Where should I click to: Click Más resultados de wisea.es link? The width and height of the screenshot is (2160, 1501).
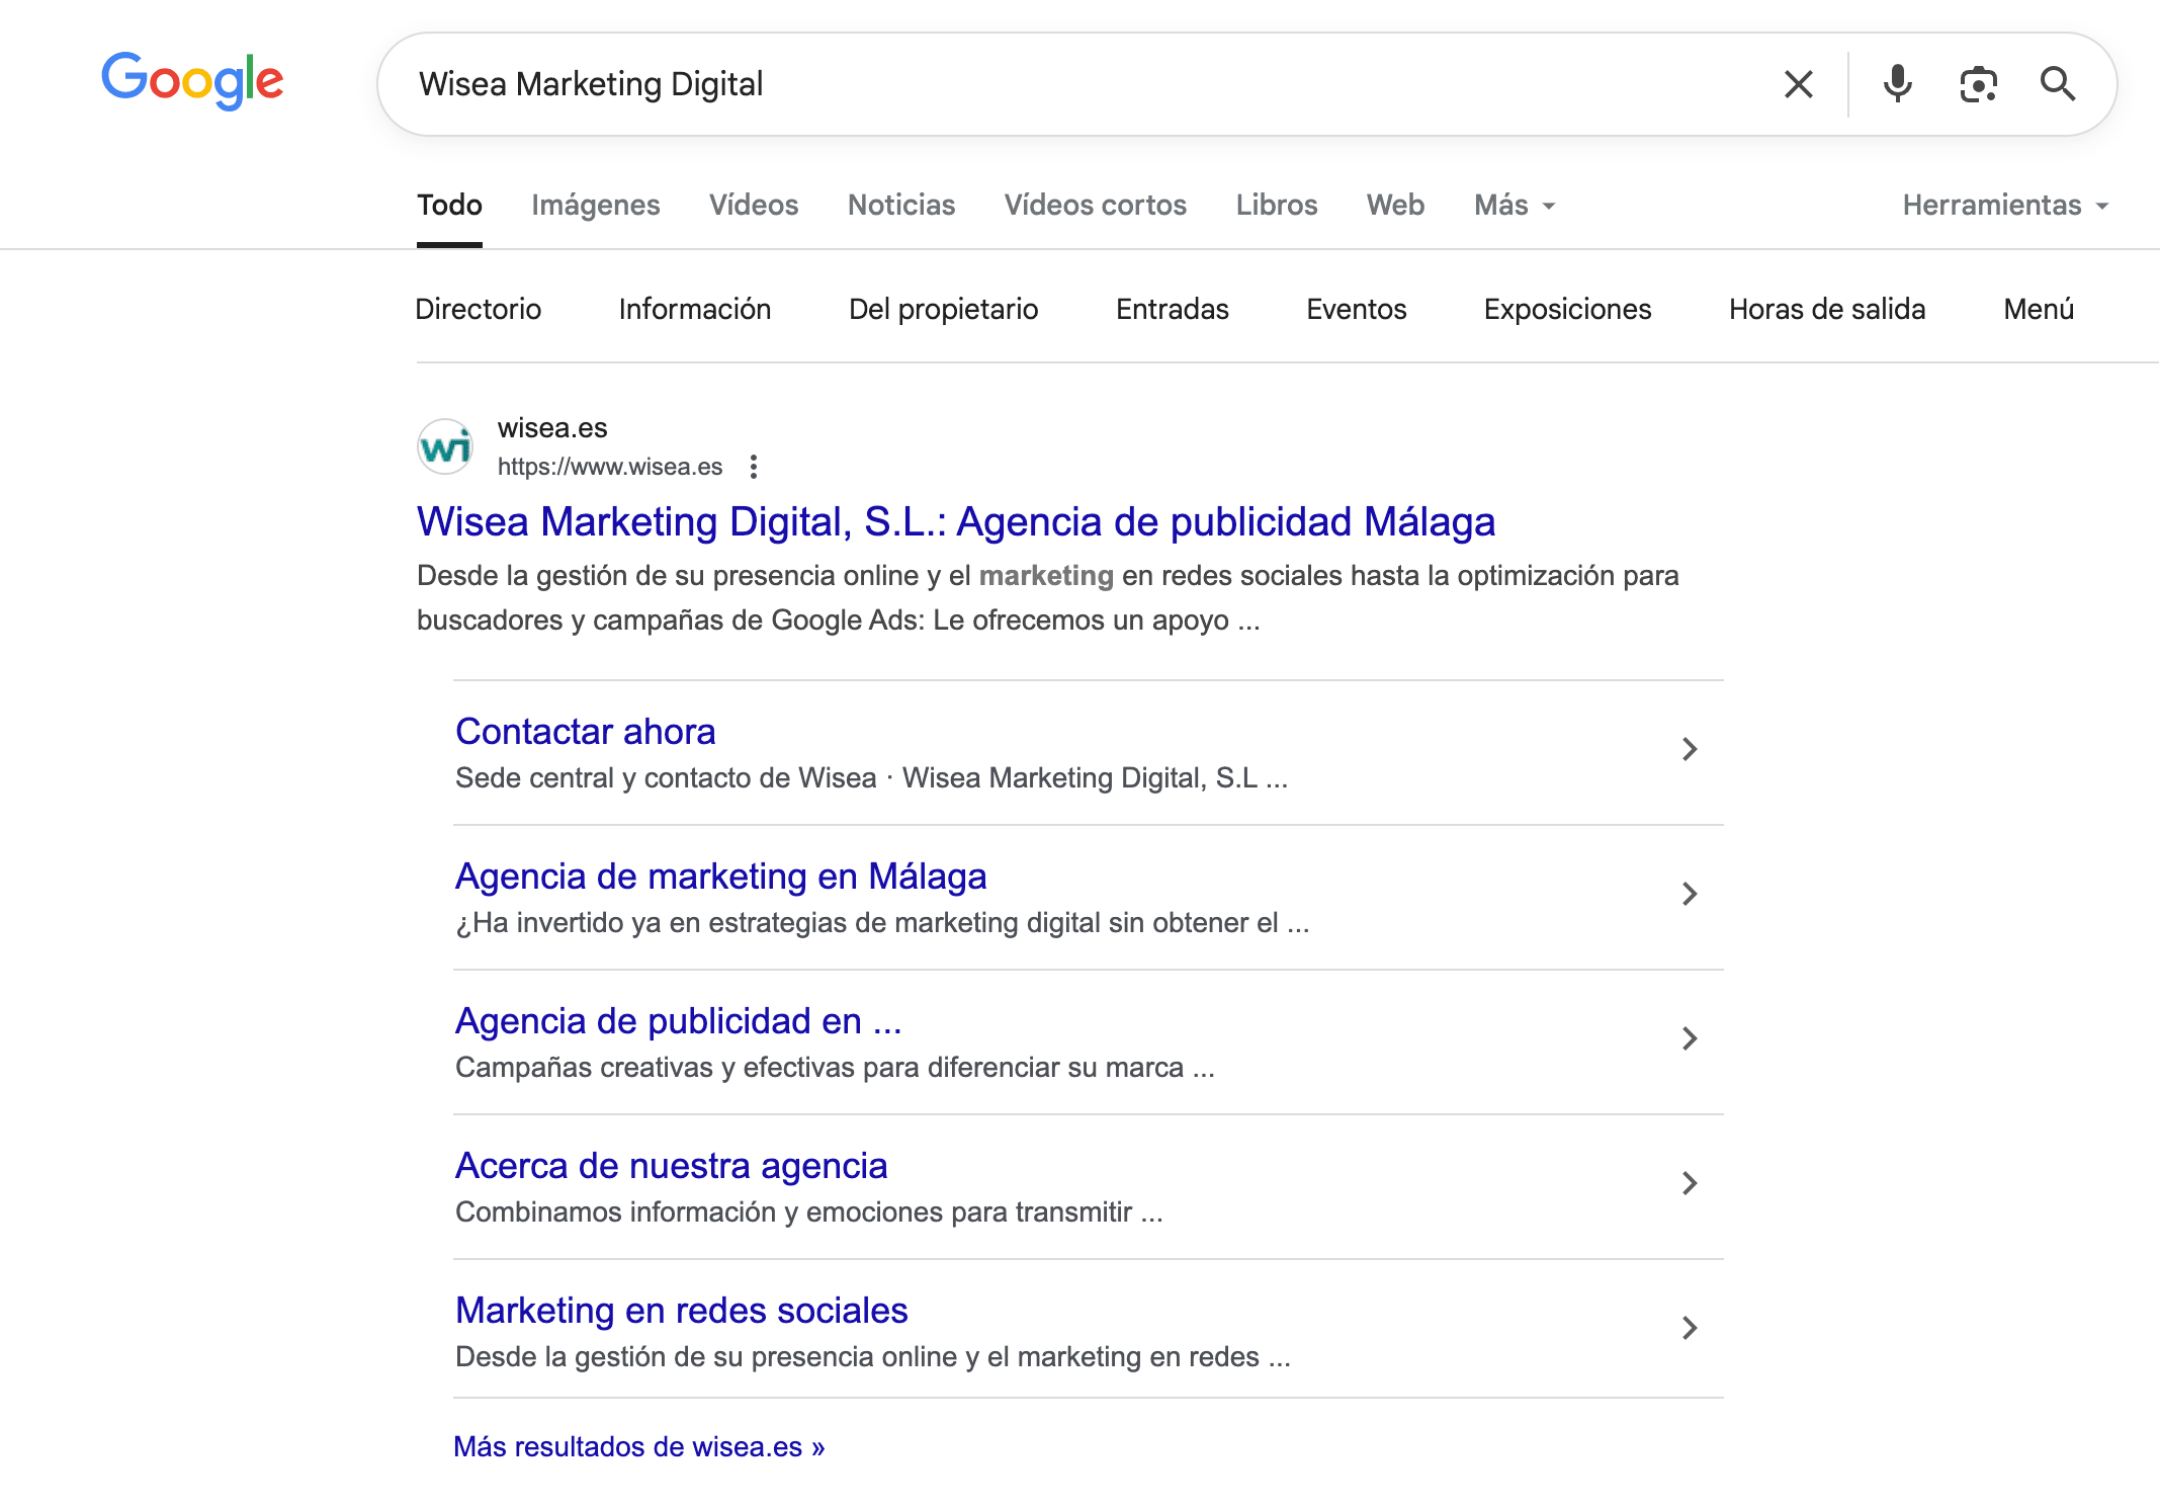[638, 1447]
